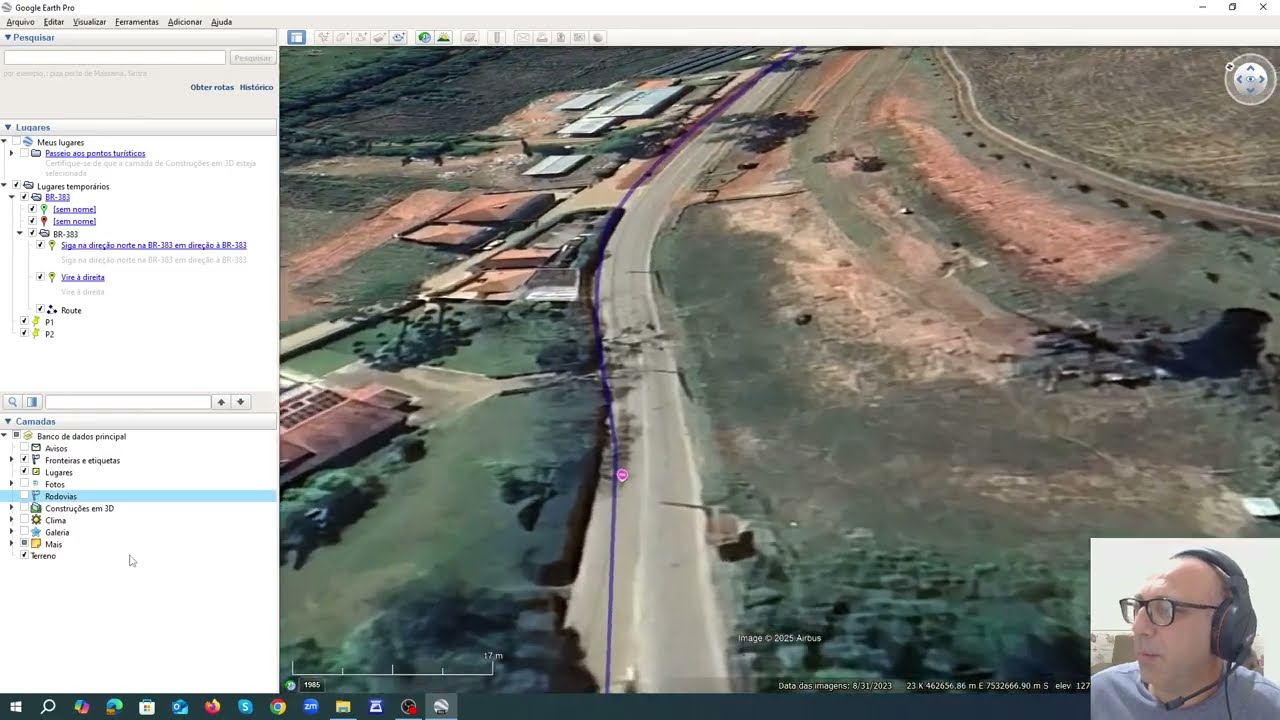Click the Obter rotas link
The height and width of the screenshot is (720, 1280).
pos(212,87)
